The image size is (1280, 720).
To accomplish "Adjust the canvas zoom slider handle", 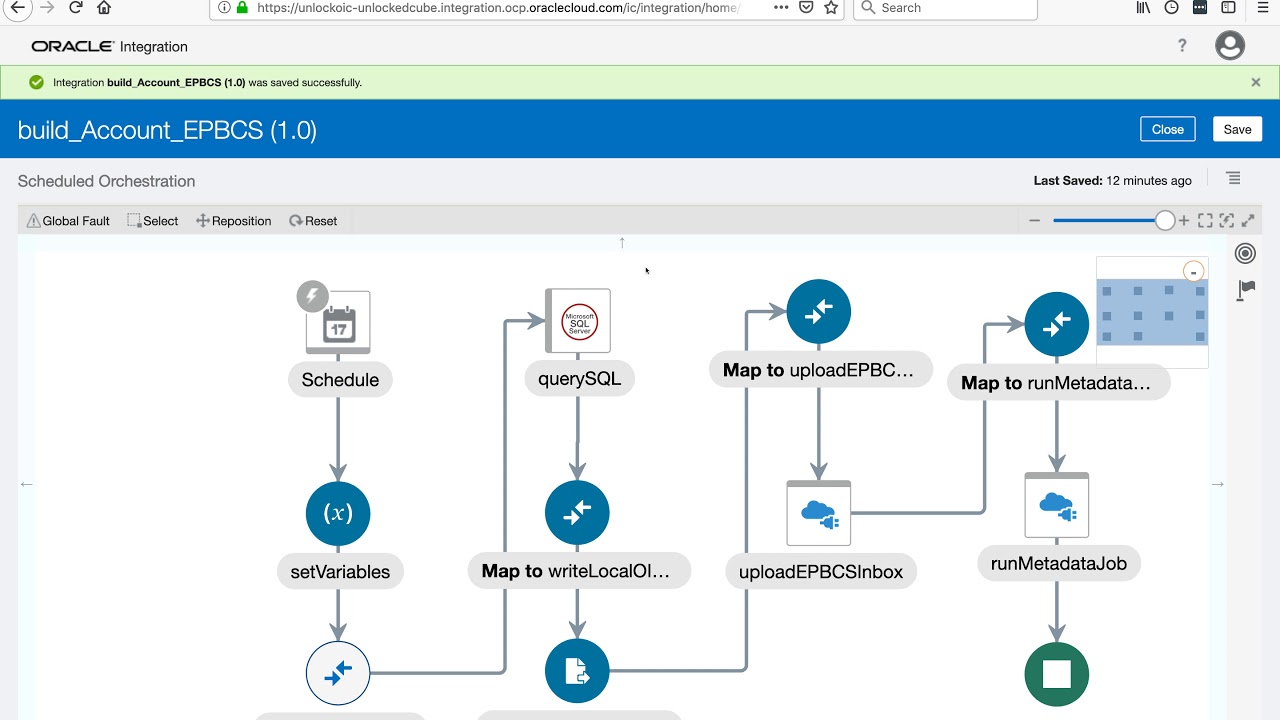I will [x=1165, y=221].
